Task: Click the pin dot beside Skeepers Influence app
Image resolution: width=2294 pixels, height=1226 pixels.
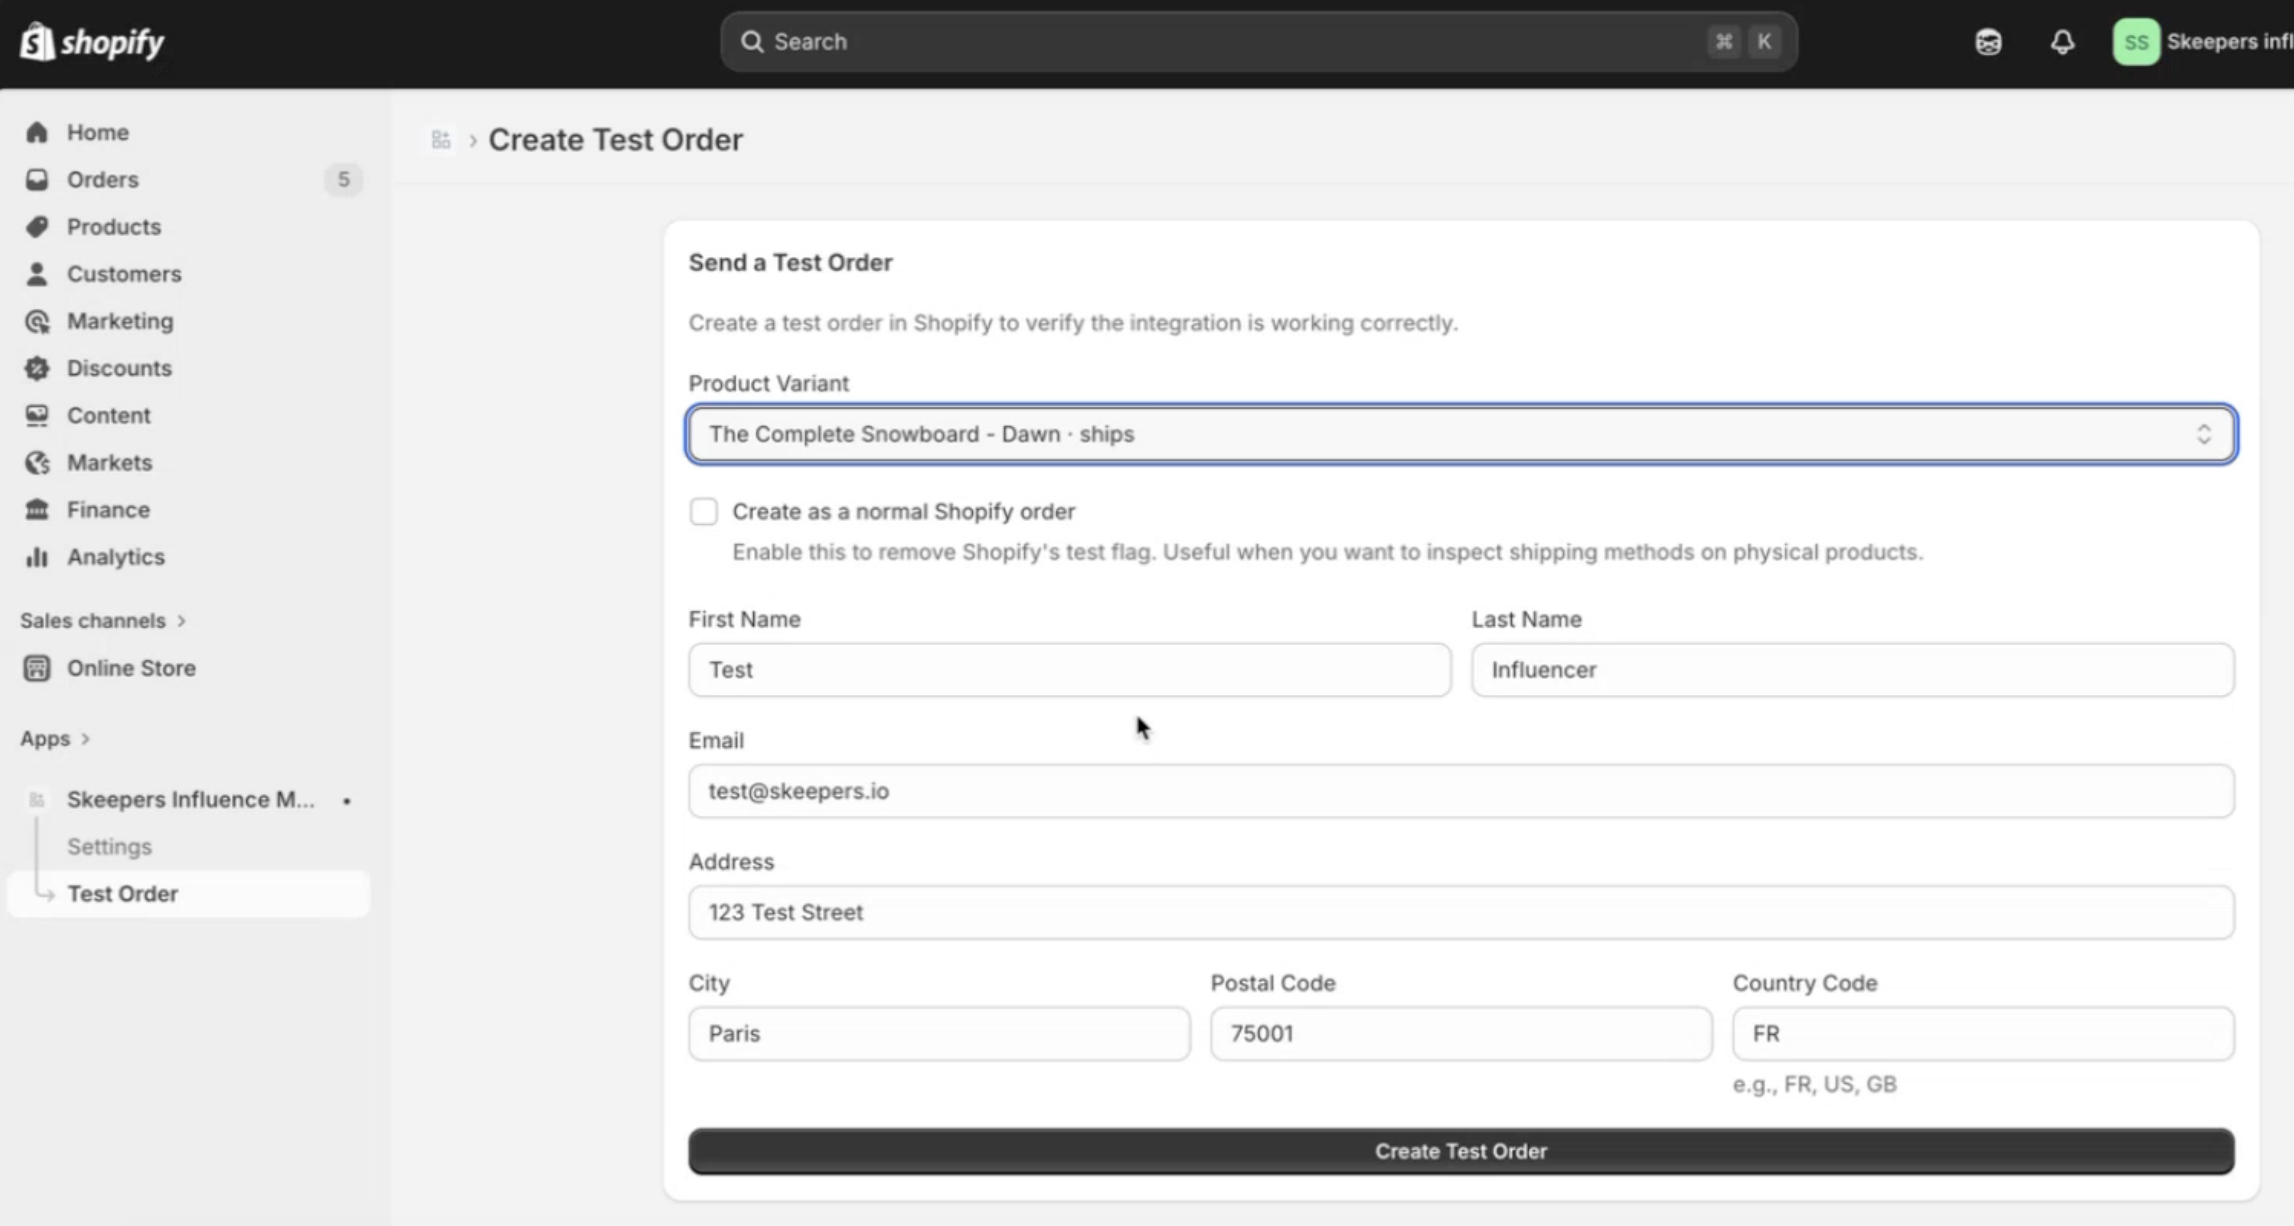Action: (347, 800)
